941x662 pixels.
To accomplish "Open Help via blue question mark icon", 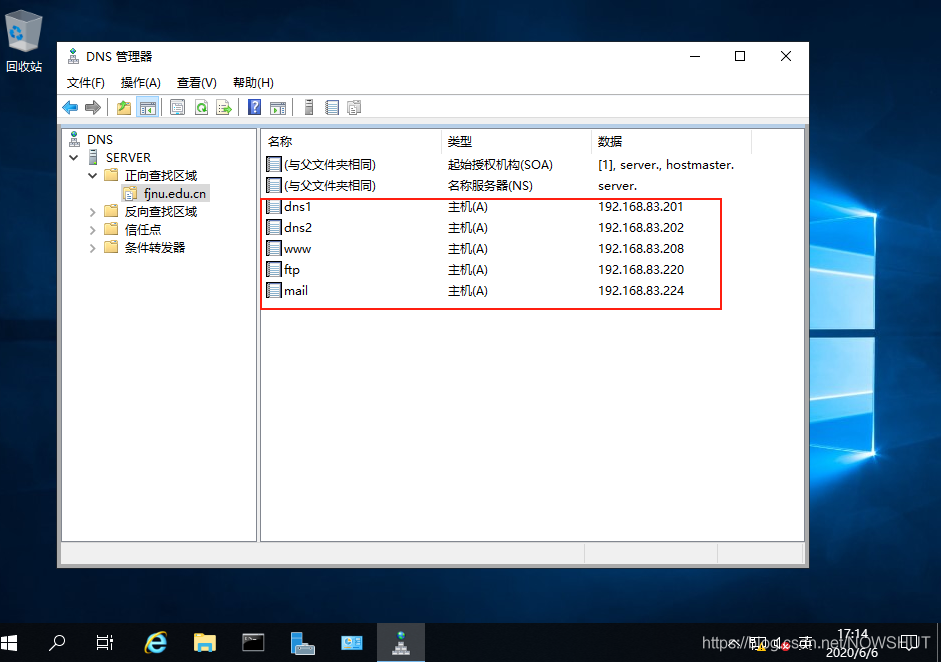I will (255, 108).
